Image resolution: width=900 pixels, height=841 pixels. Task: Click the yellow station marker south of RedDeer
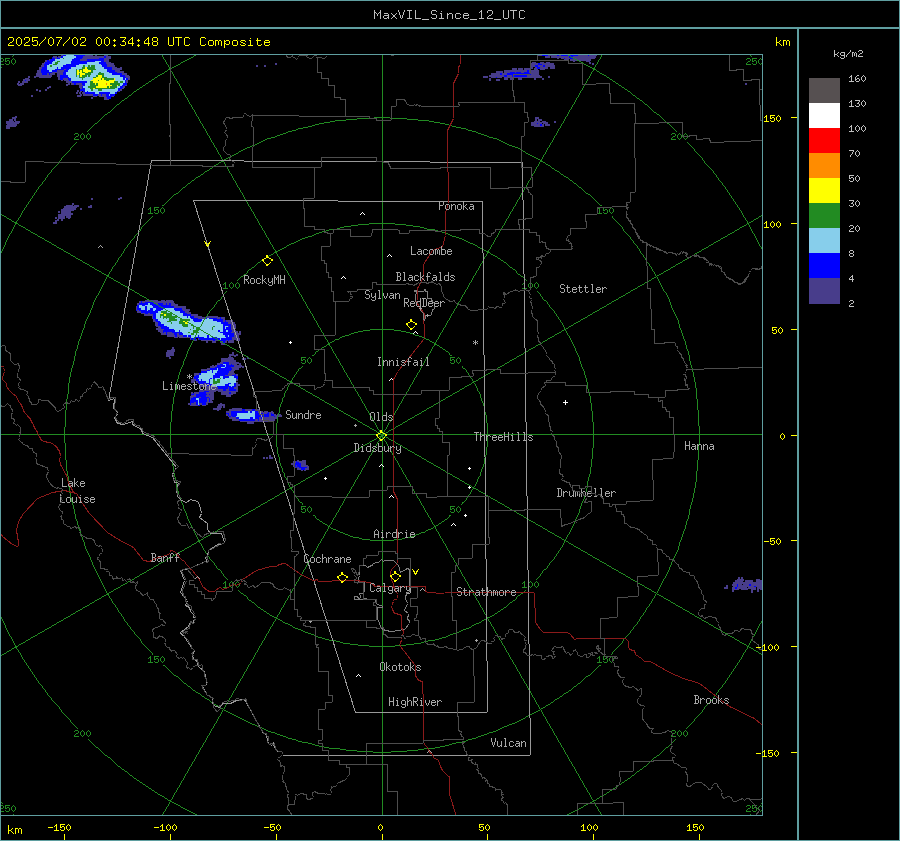tap(412, 325)
